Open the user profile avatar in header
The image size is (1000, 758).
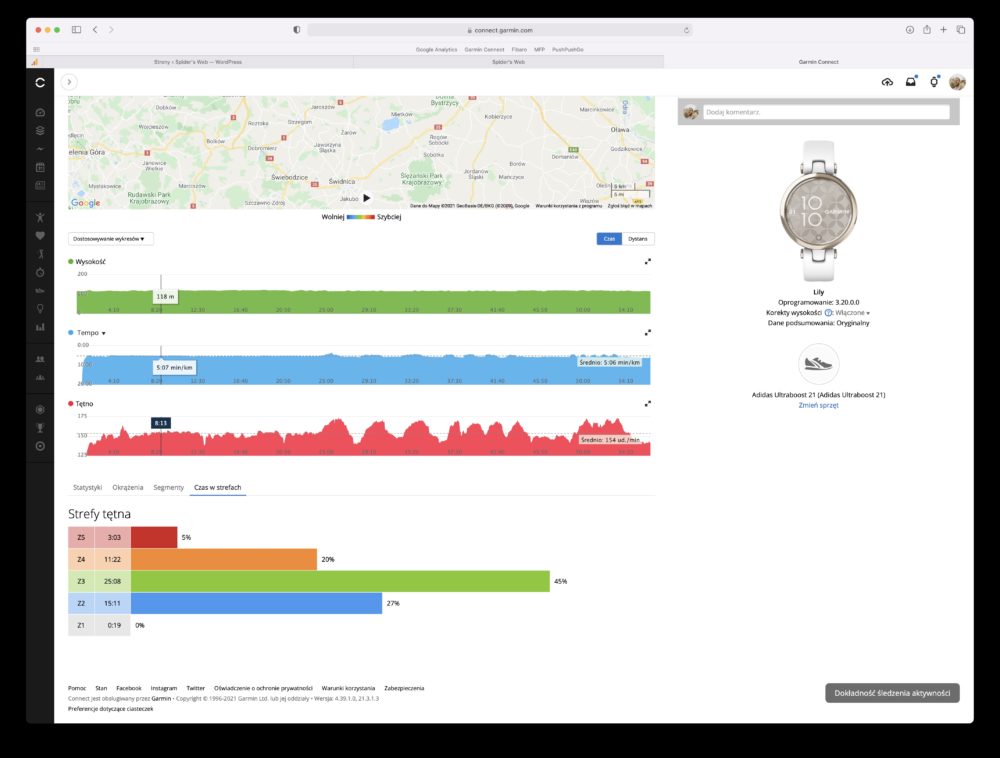point(957,82)
